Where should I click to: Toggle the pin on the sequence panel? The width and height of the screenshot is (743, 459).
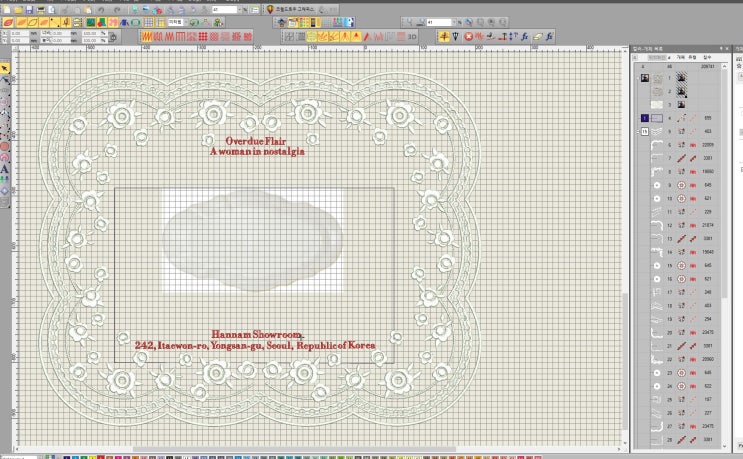click(721, 48)
